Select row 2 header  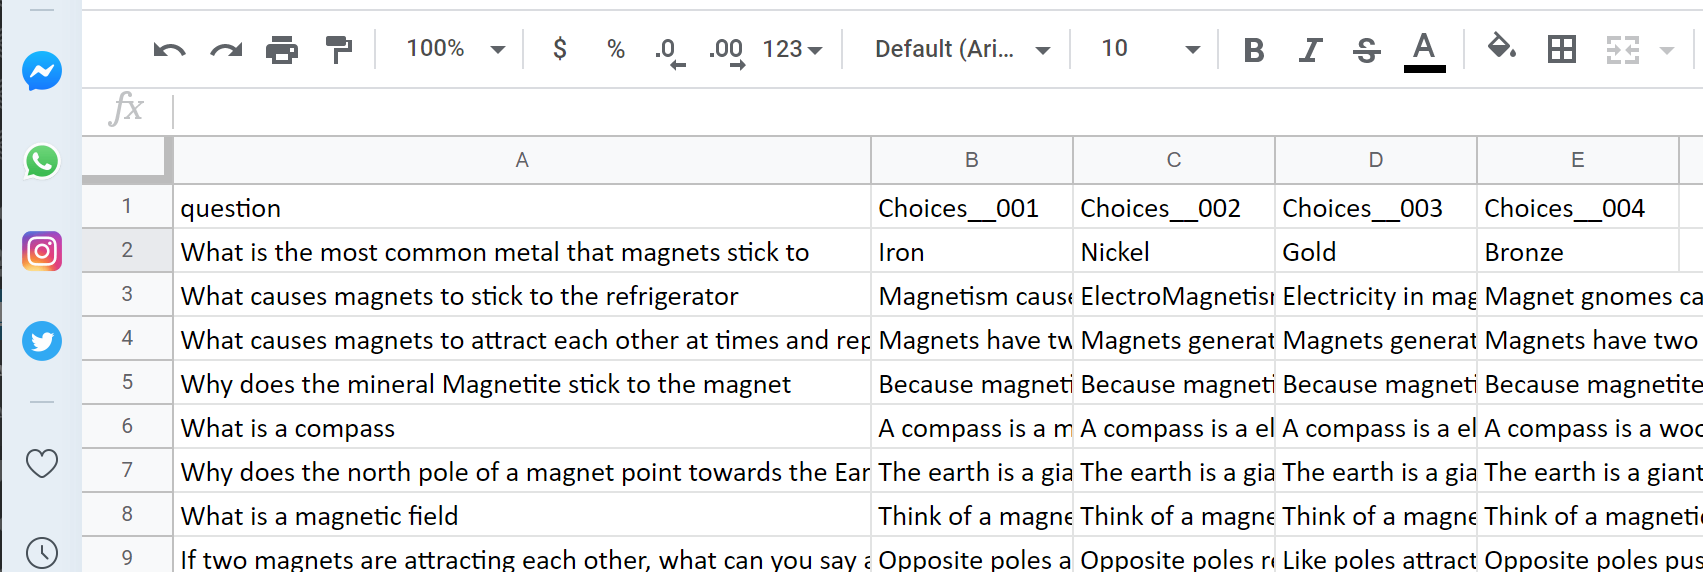[x=127, y=250]
